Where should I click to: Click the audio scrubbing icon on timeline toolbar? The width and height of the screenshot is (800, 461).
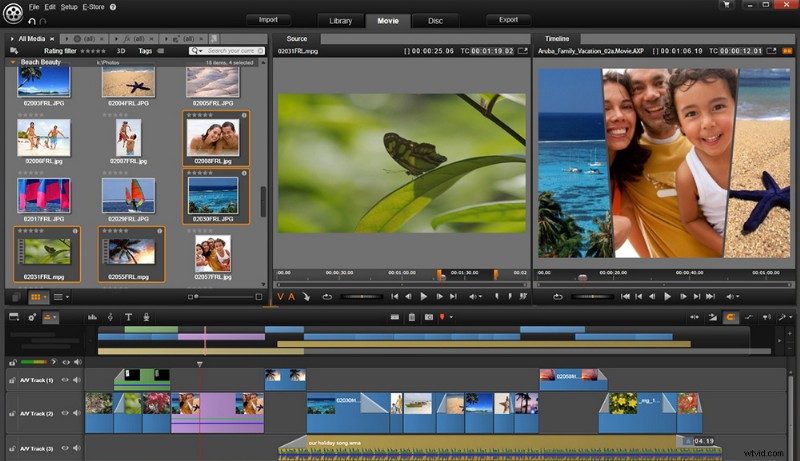[766, 317]
